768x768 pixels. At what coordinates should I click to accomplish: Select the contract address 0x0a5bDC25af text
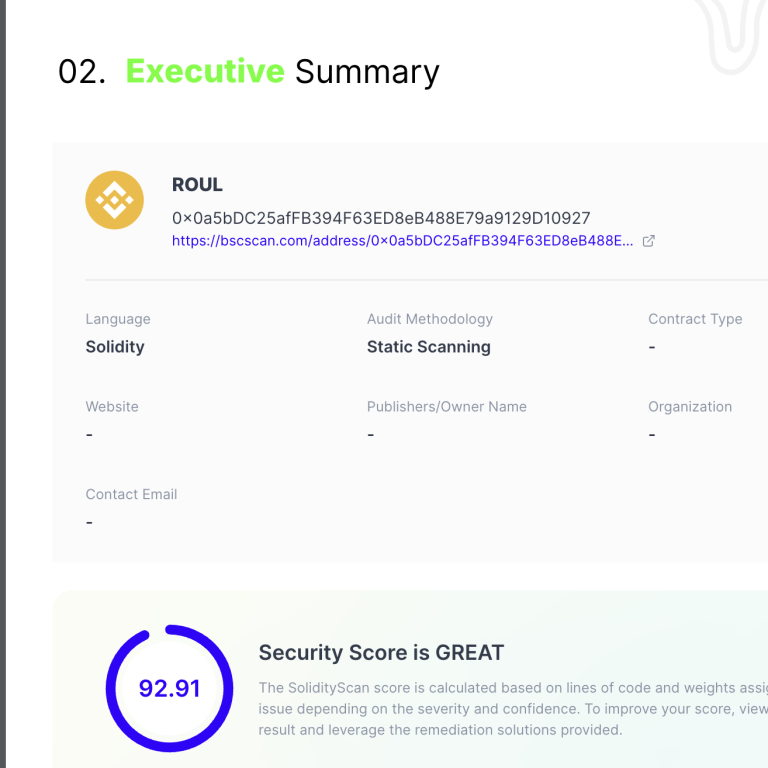pyautogui.click(x=381, y=218)
